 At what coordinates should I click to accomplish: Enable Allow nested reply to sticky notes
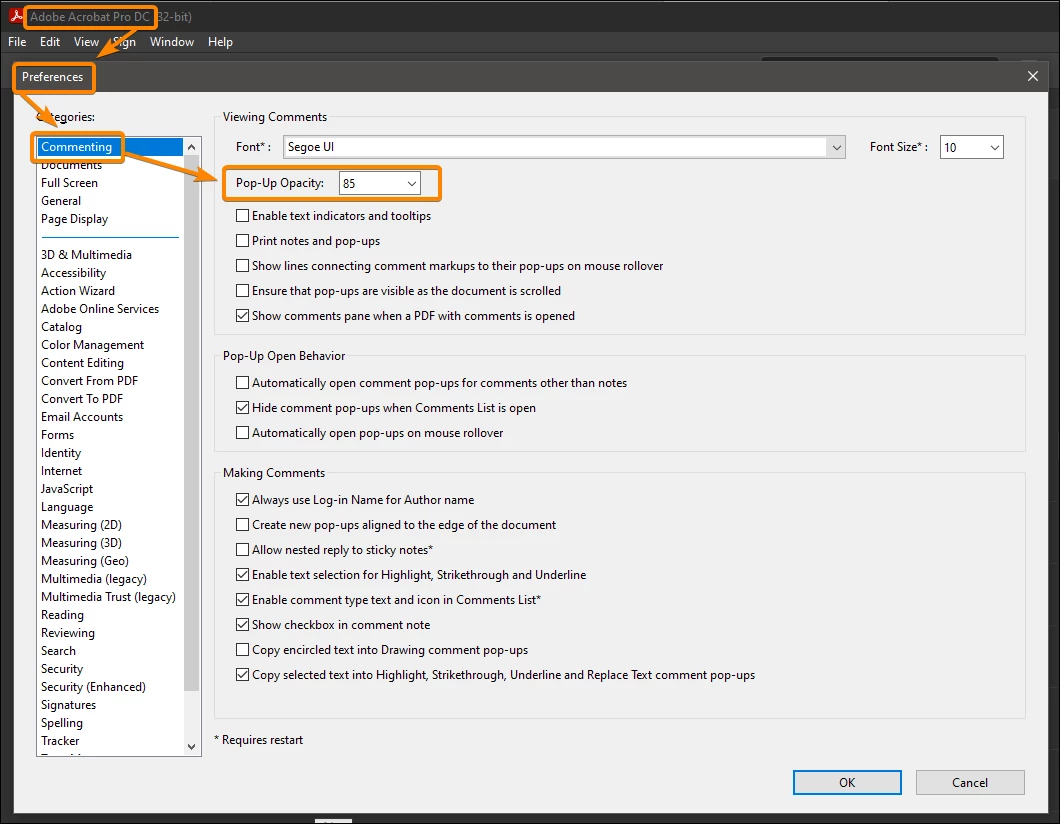pyautogui.click(x=242, y=550)
